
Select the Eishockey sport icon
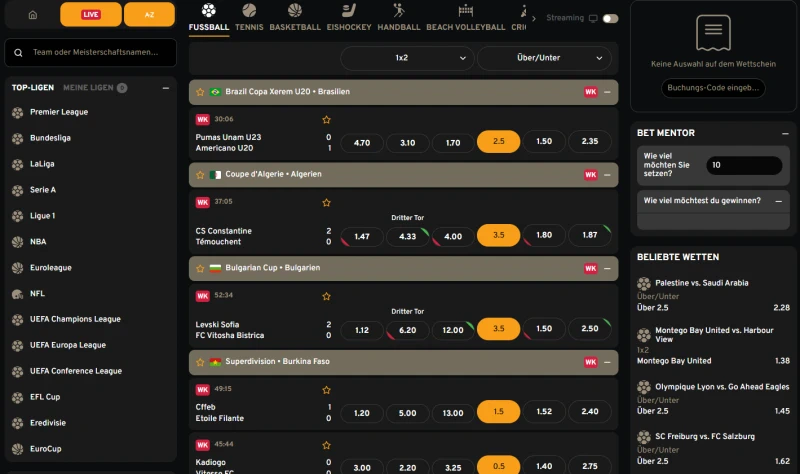(350, 11)
